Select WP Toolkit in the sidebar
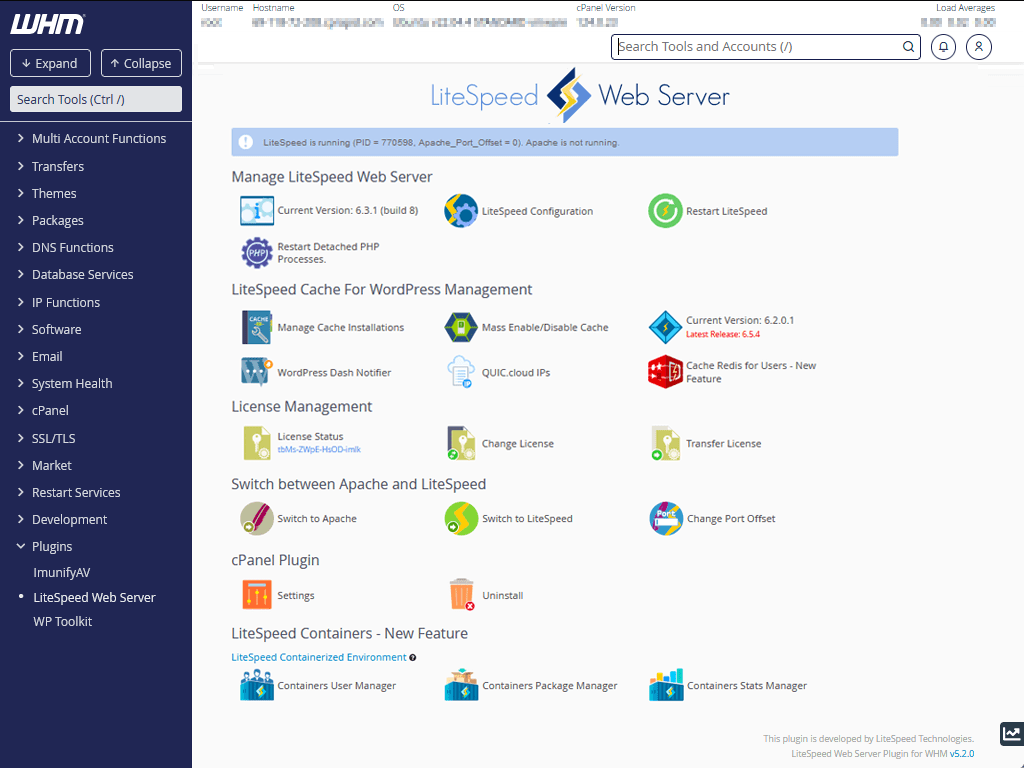1024x768 pixels. [x=62, y=621]
